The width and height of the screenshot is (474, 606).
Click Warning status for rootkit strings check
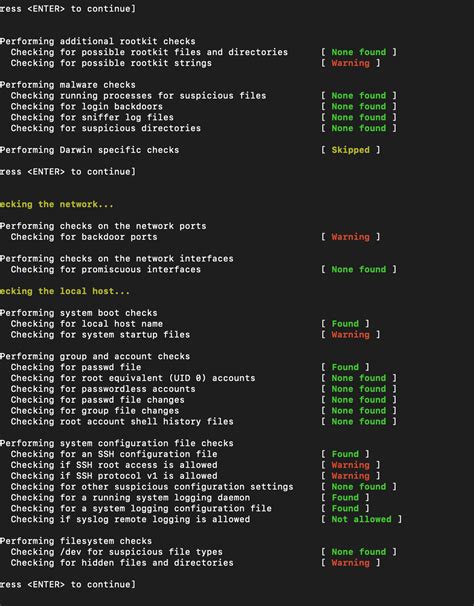[x=350, y=63]
